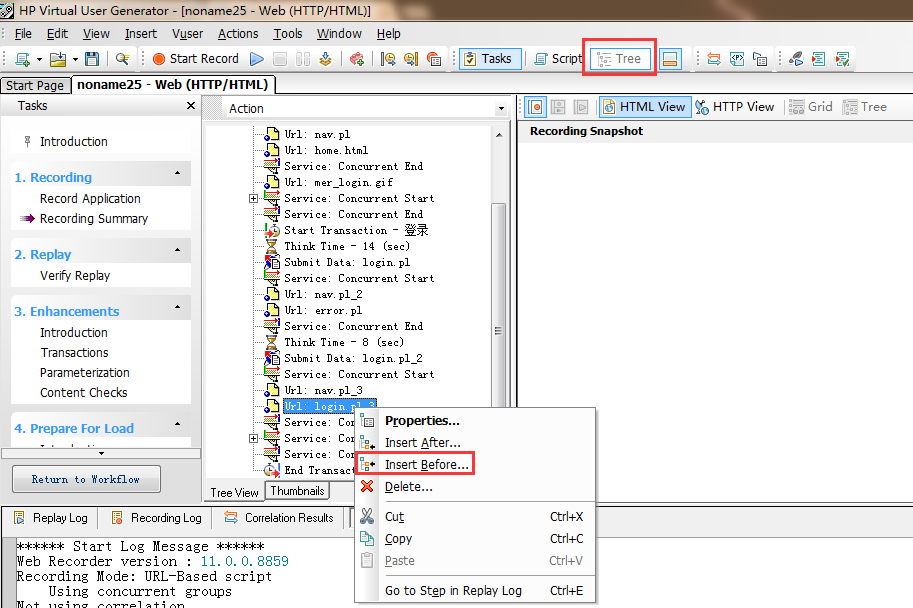Viewport: 913px width, 608px height.
Task: Choose Properties... from context menu
Action: (x=422, y=420)
